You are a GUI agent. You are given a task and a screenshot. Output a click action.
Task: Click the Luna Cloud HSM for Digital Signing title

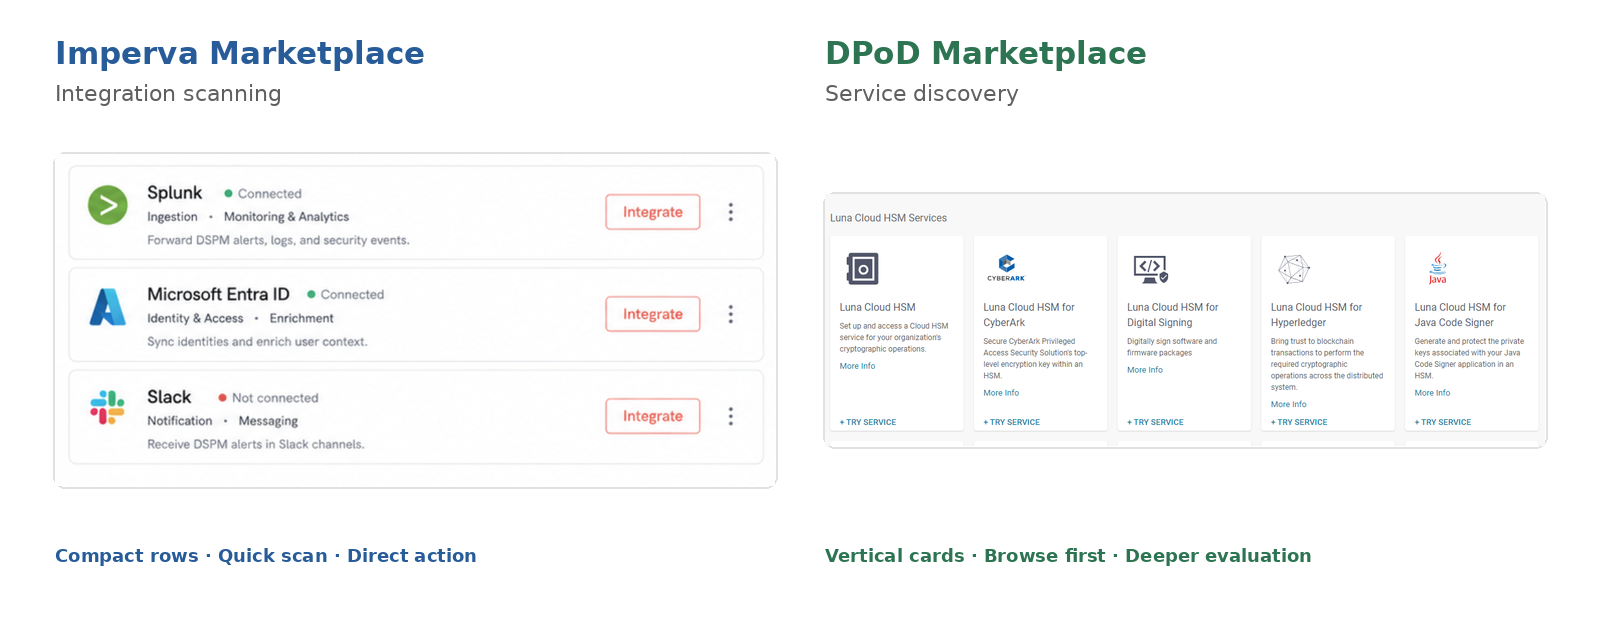click(1173, 315)
